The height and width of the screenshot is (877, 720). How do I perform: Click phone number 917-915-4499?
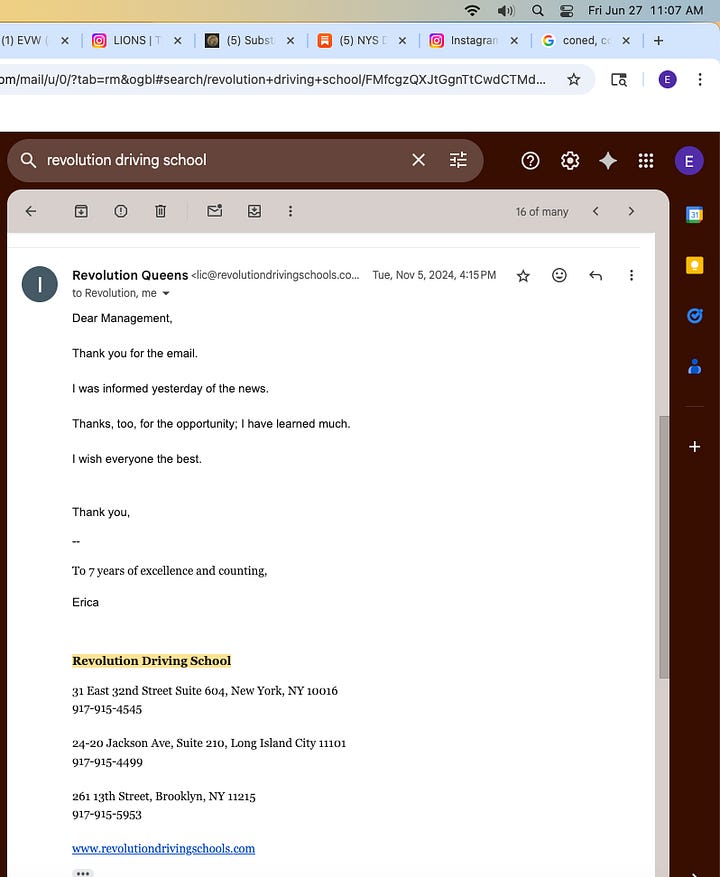pyautogui.click(x=107, y=762)
